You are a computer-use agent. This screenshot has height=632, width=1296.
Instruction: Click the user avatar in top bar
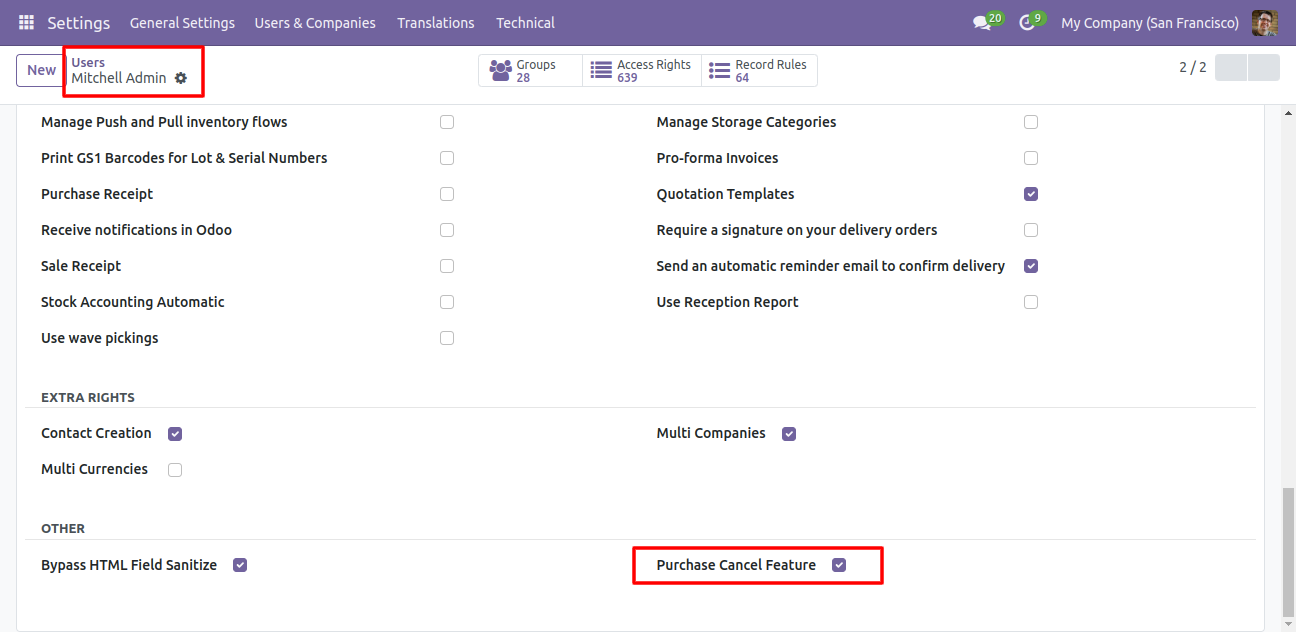point(1264,22)
